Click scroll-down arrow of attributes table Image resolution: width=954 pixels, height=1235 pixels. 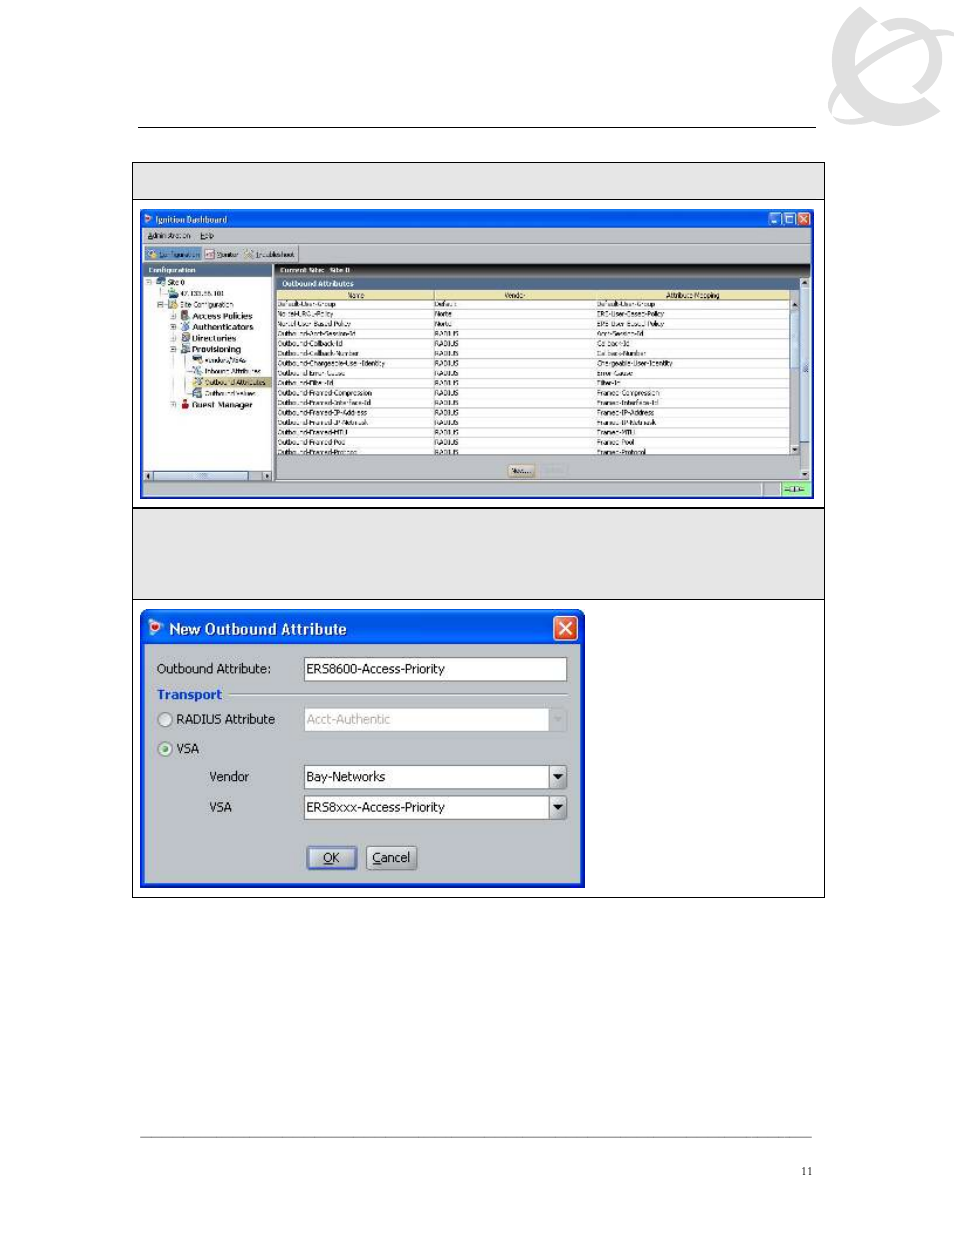tap(795, 449)
